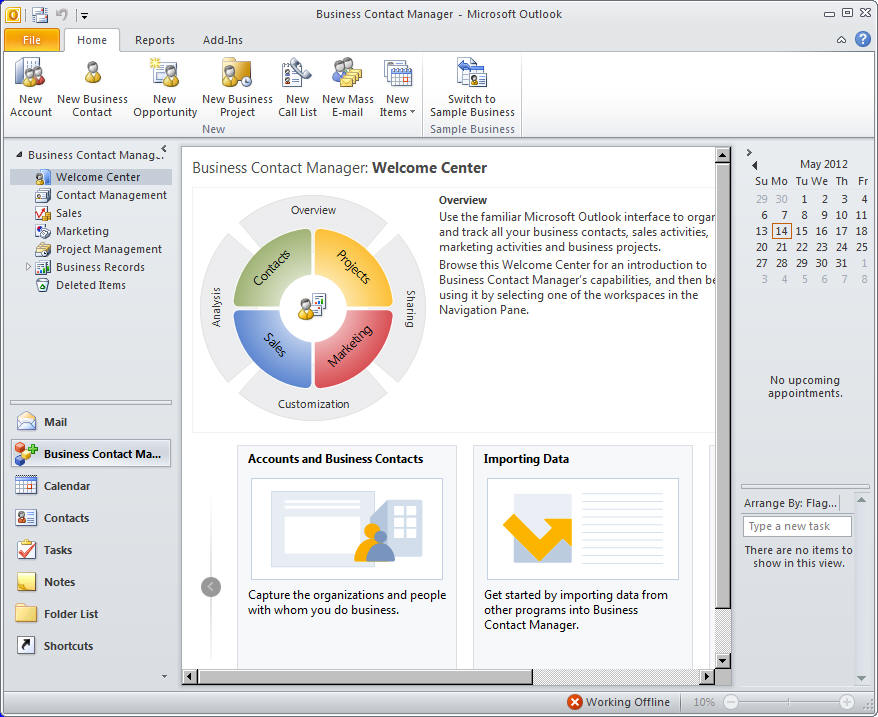
Task: Open Business Contact Manager module
Action: pyautogui.click(x=91, y=454)
